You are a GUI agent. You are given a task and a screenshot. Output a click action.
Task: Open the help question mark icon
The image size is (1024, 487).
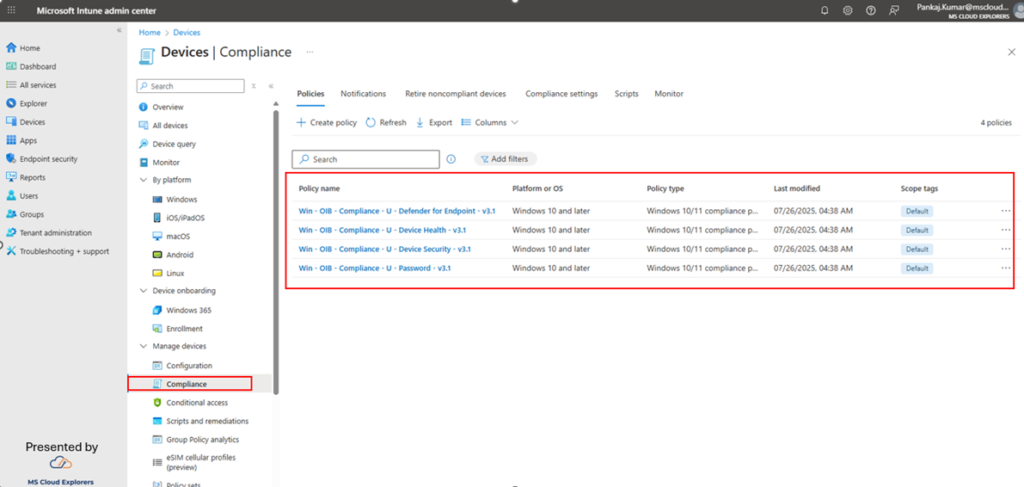871,10
